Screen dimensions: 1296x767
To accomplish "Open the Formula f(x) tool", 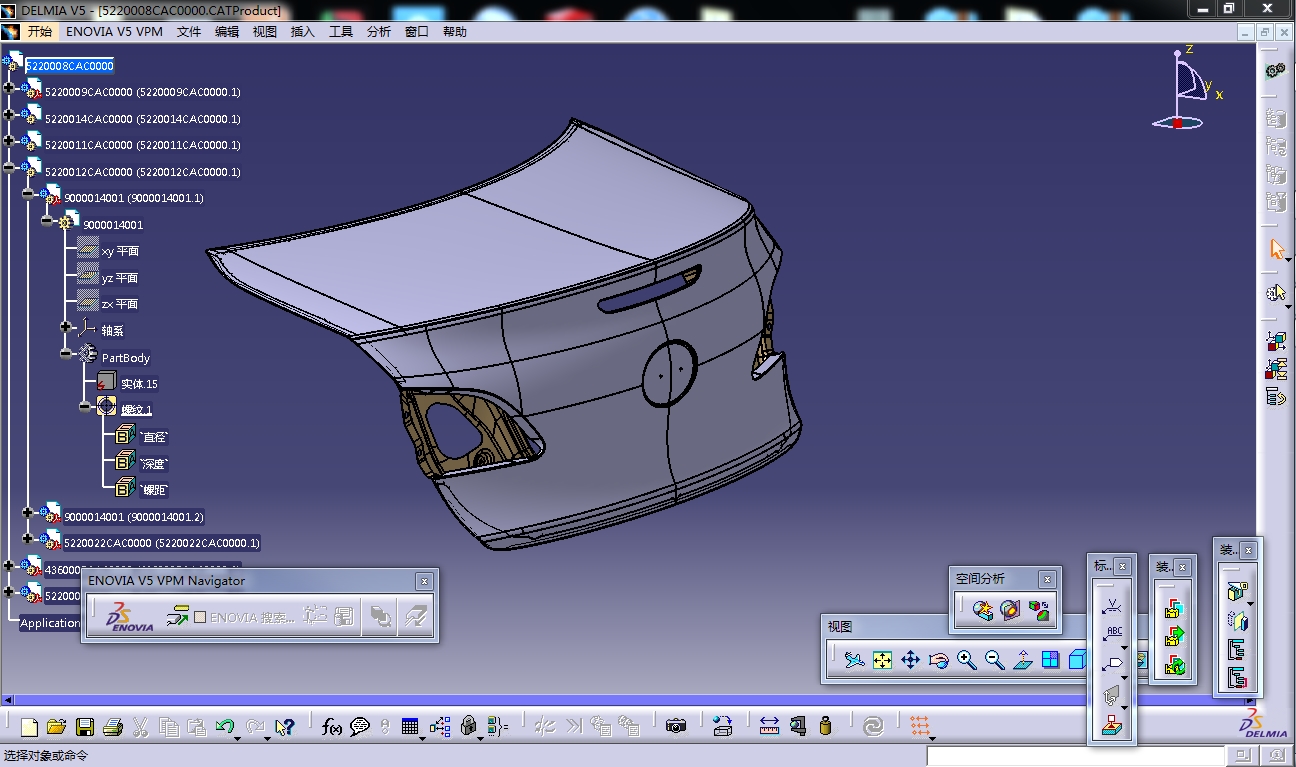I will click(332, 727).
